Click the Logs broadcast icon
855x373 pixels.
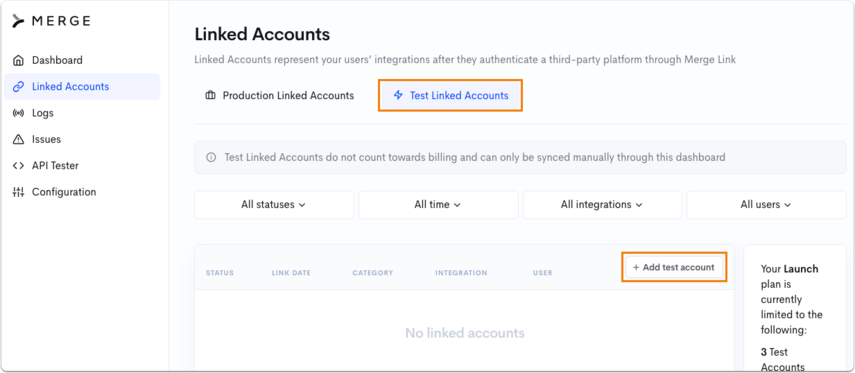coord(19,113)
